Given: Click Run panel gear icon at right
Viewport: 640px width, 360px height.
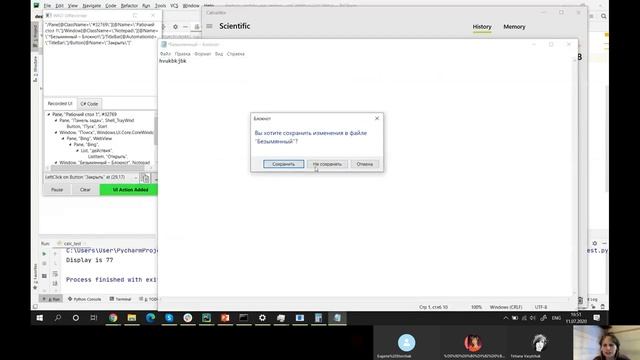Looking at the screenshot, I should [x=595, y=243].
